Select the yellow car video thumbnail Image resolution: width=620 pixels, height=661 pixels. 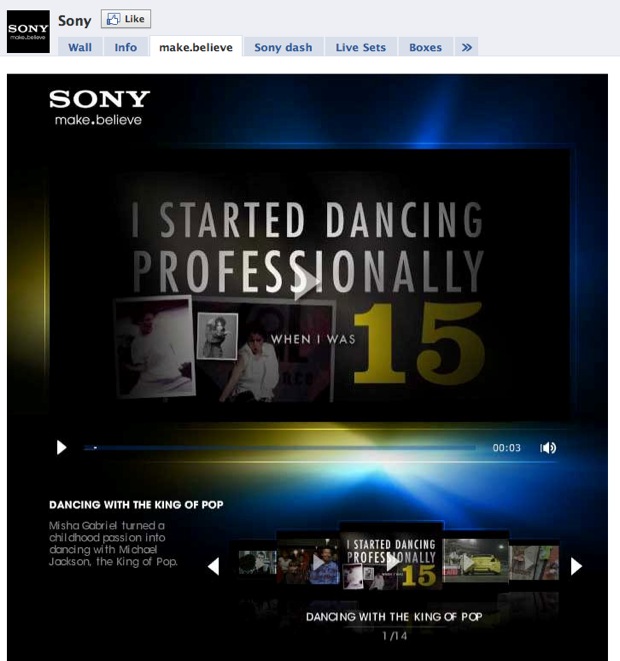pyautogui.click(x=475, y=561)
